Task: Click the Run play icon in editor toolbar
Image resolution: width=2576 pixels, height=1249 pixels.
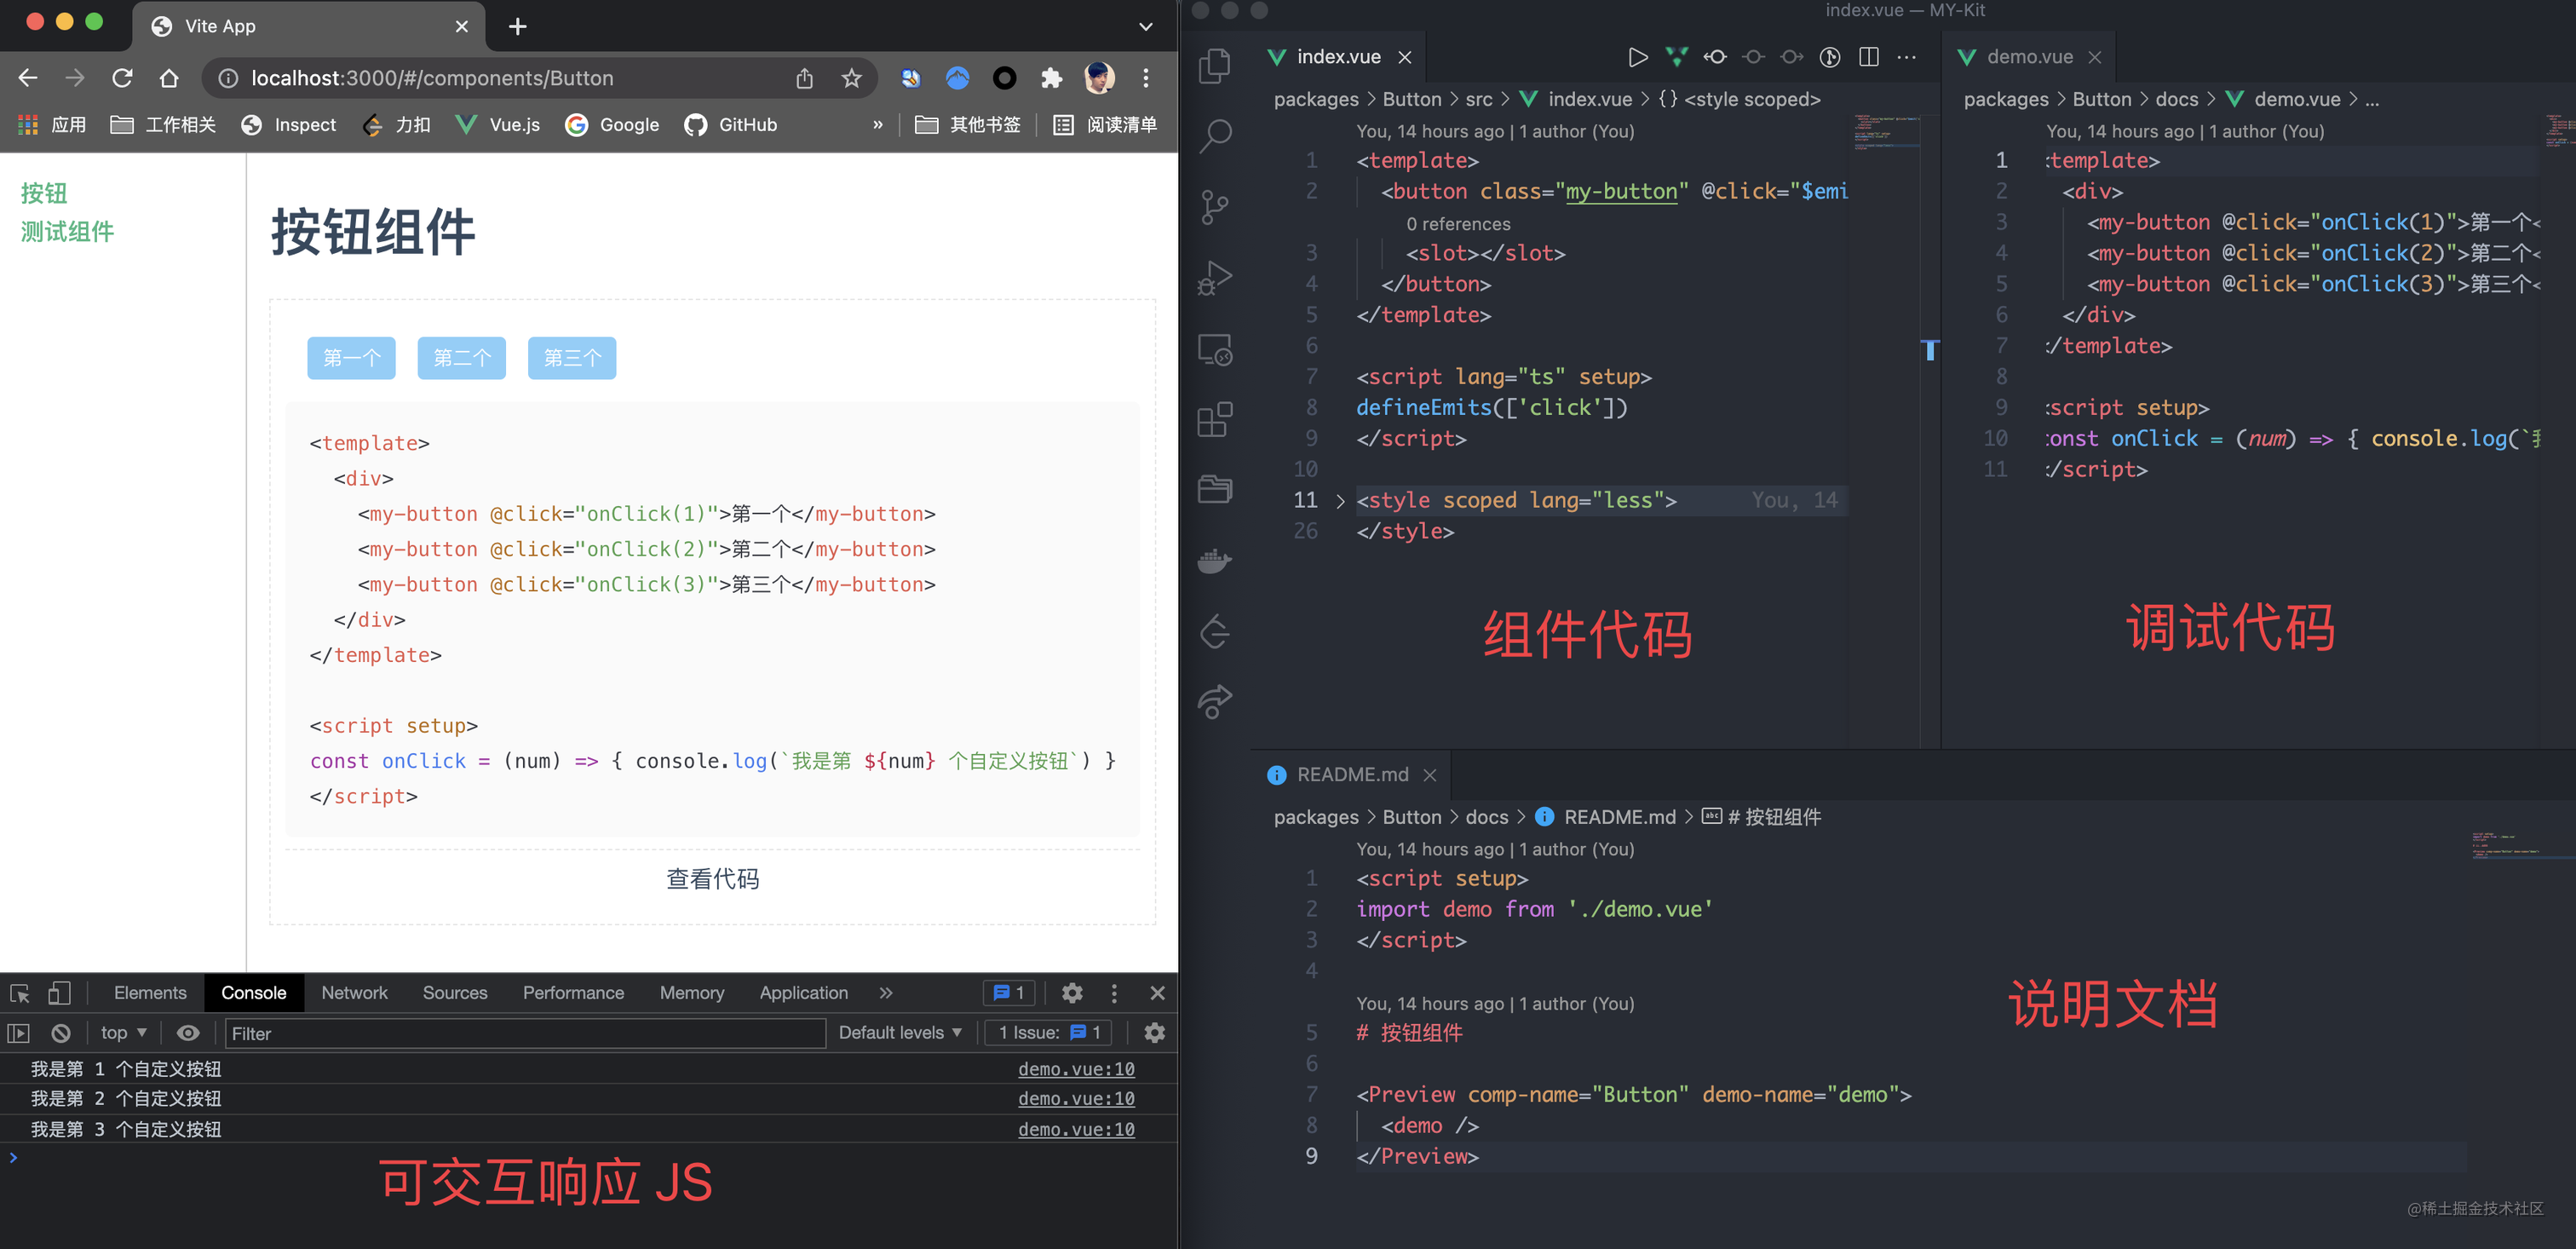Action: (x=1637, y=57)
